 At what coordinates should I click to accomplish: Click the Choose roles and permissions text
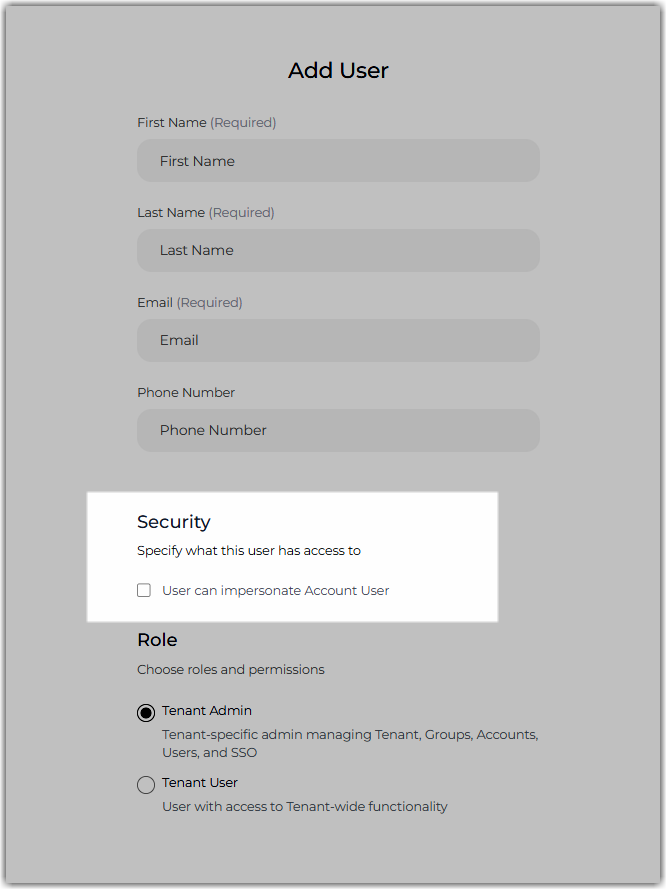click(230, 670)
